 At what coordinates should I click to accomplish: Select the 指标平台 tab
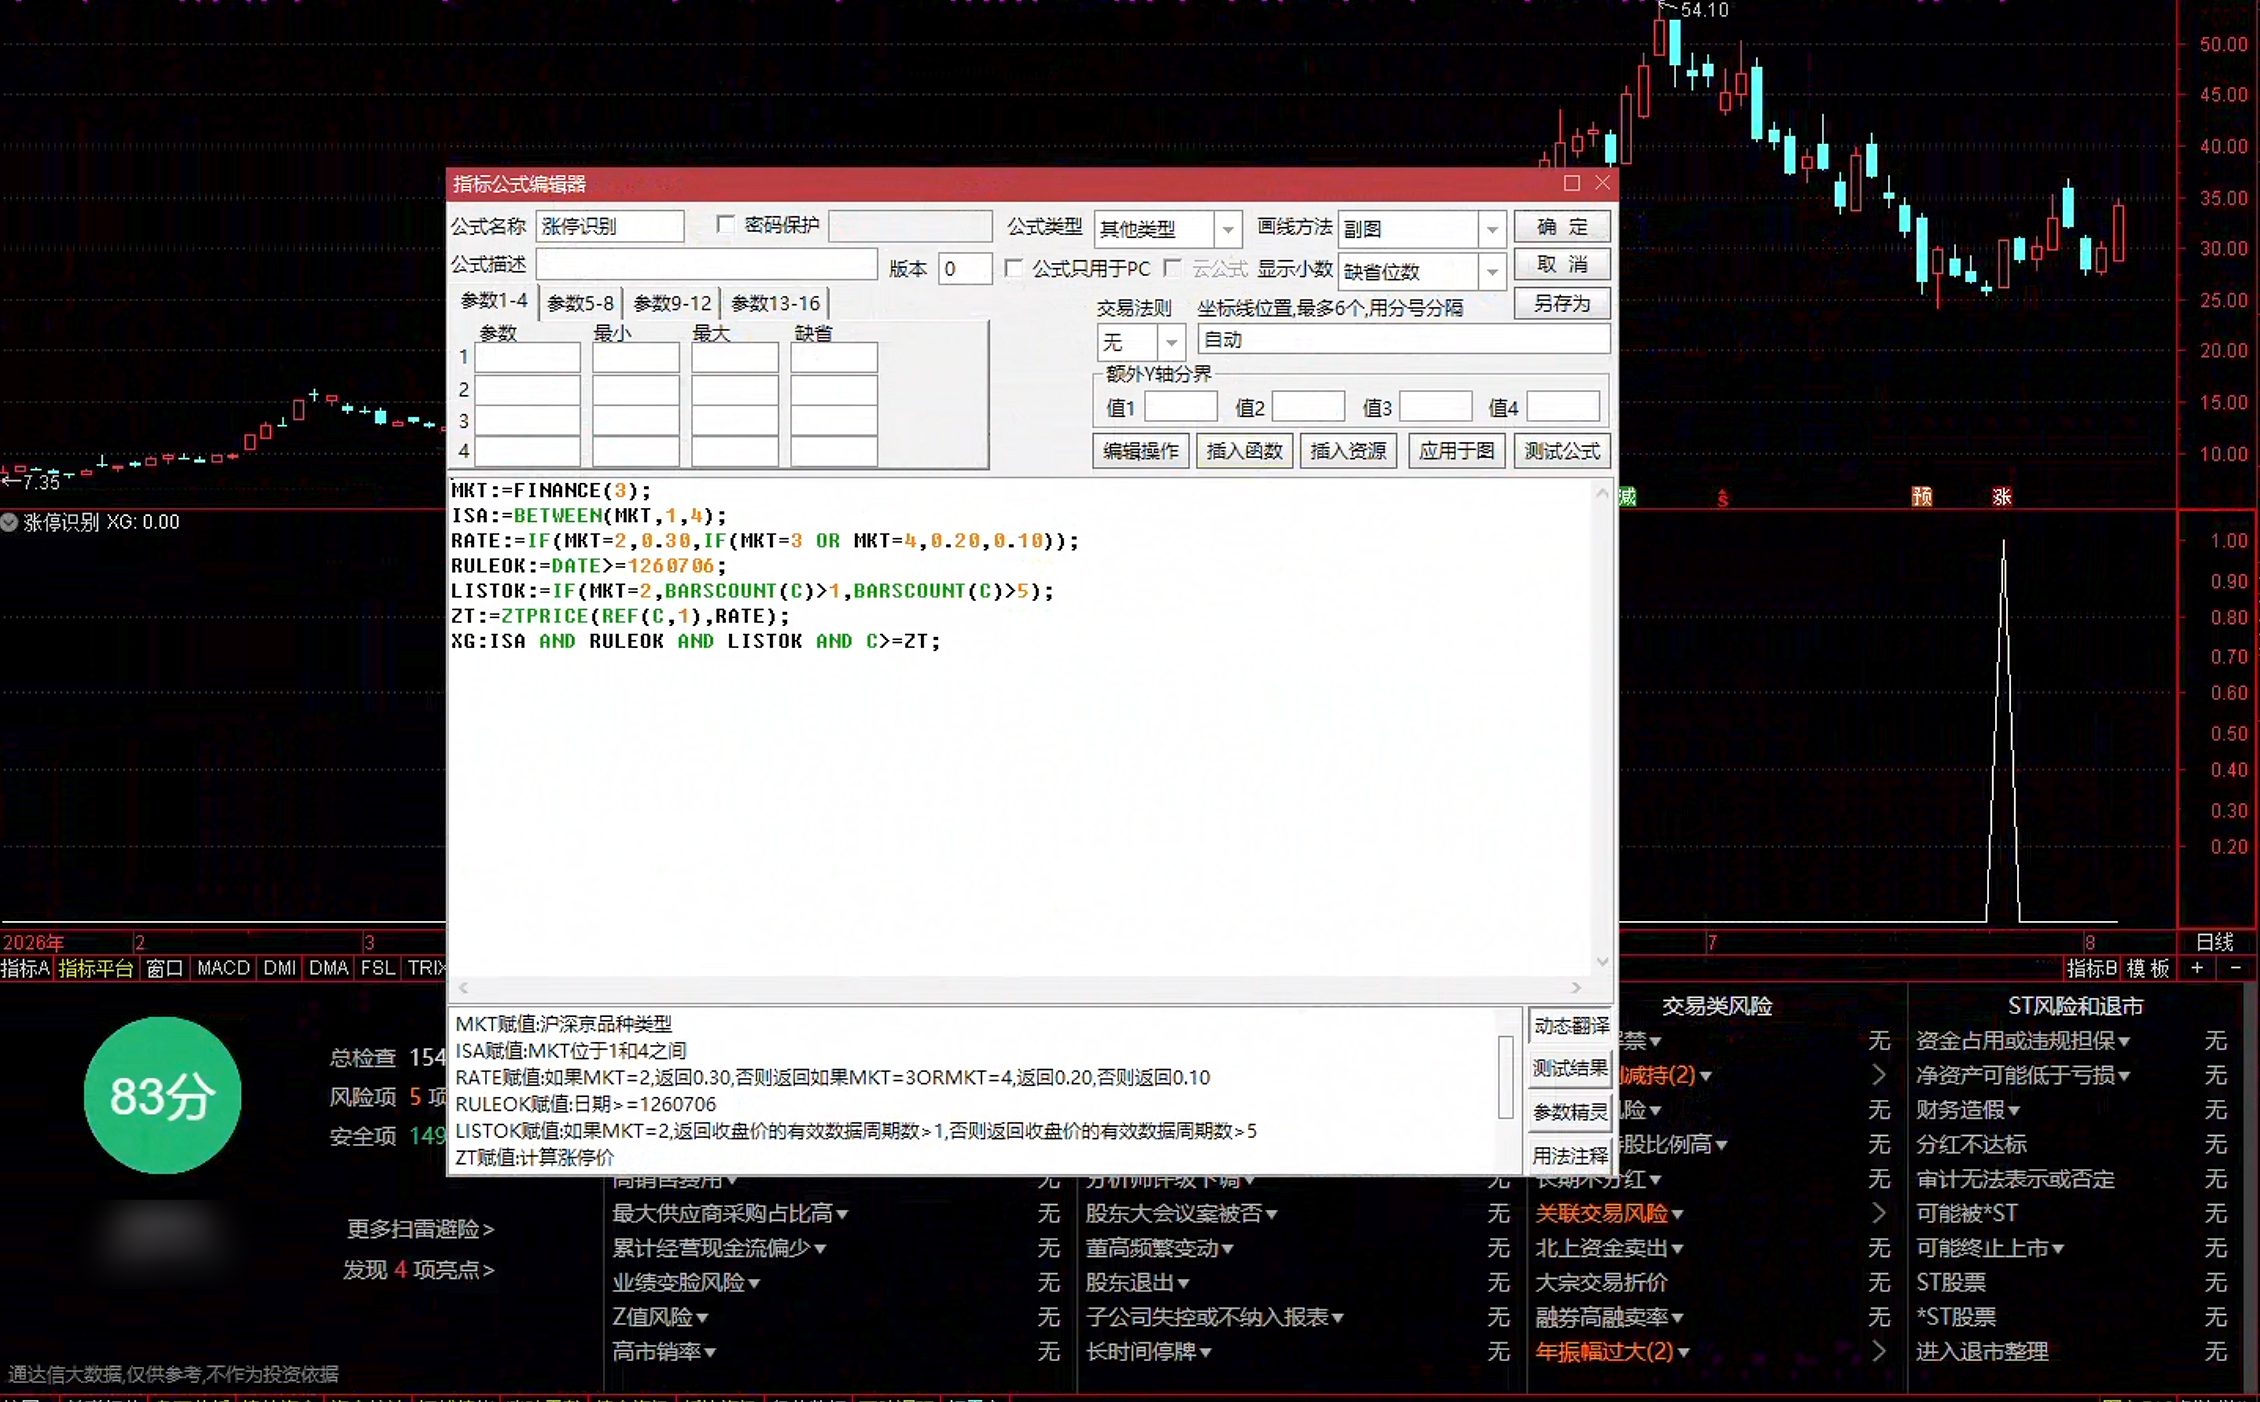point(96,968)
